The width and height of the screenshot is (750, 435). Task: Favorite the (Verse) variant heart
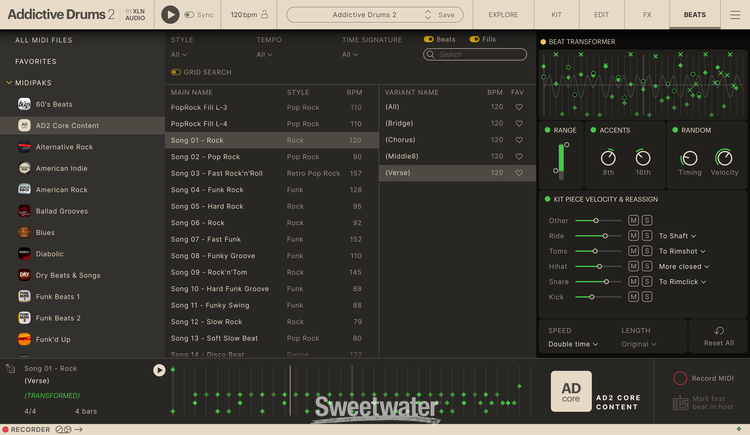click(x=519, y=173)
